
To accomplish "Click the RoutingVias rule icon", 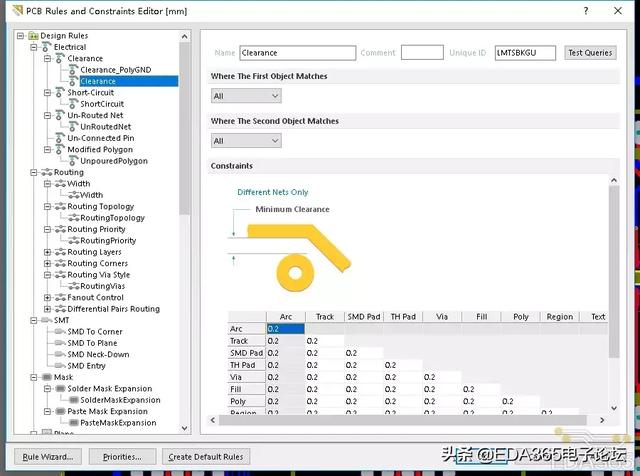I will [x=73, y=286].
